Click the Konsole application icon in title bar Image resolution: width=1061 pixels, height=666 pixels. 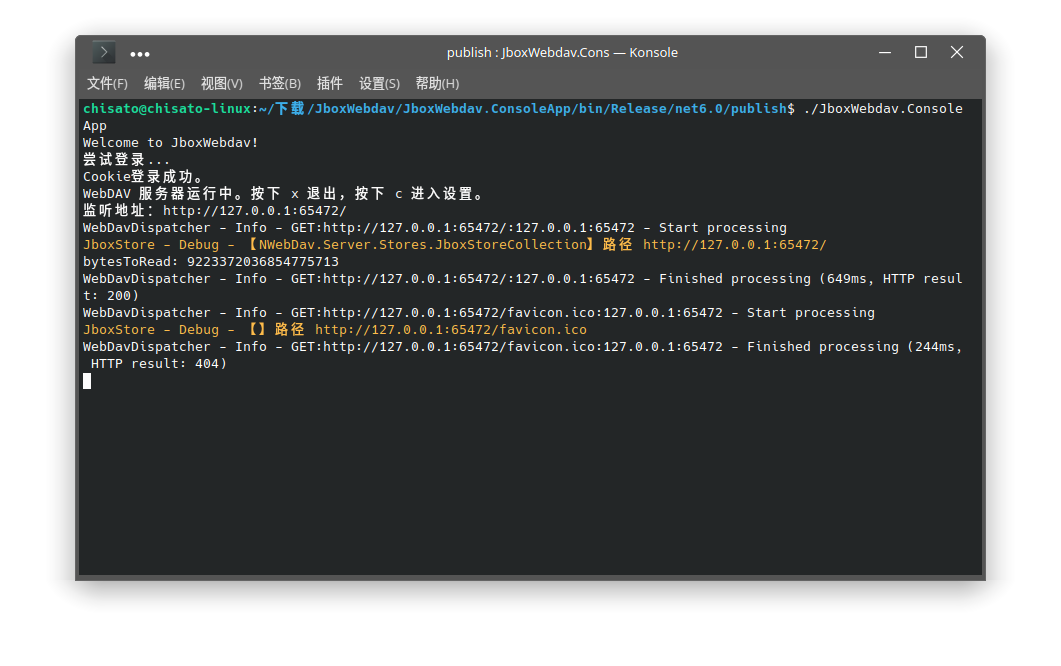(x=103, y=52)
